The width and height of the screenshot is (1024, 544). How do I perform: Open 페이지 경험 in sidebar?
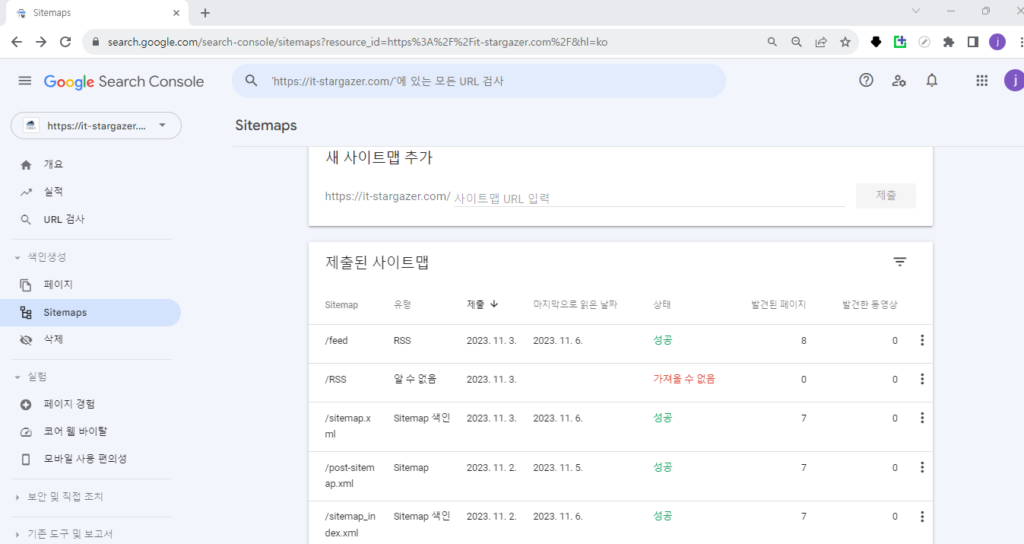91,404
